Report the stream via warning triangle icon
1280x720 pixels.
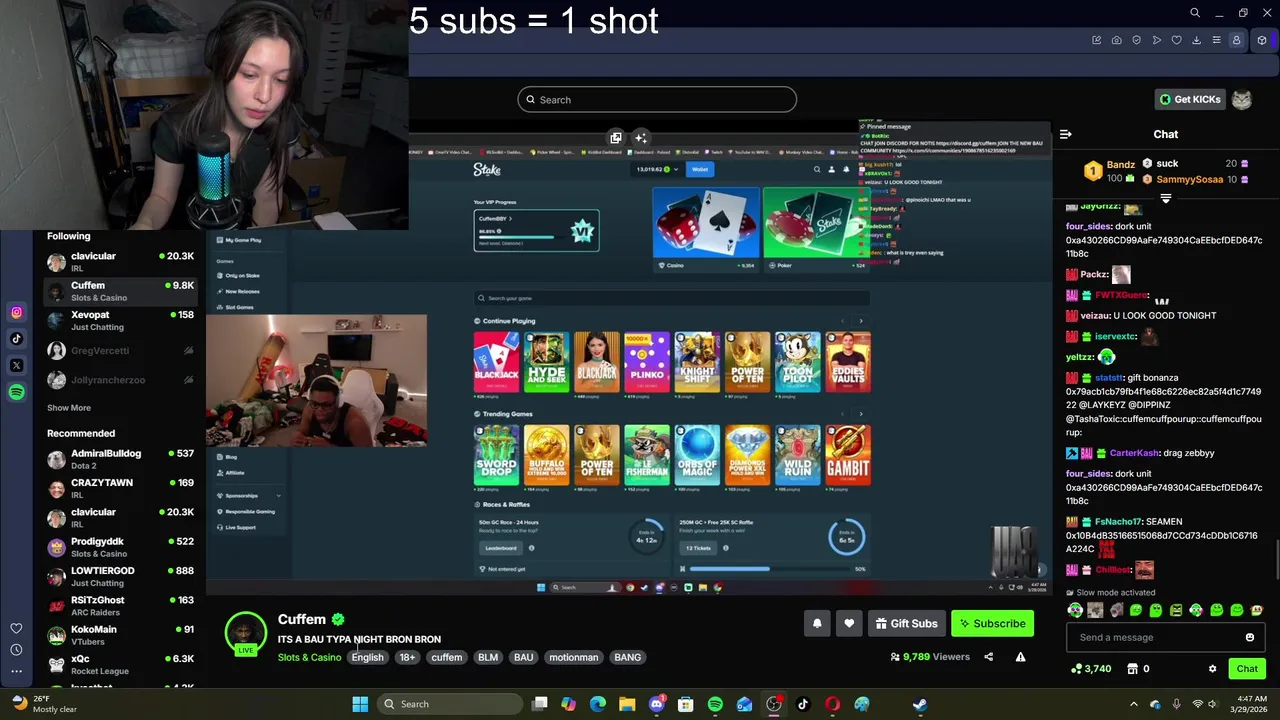1020,657
